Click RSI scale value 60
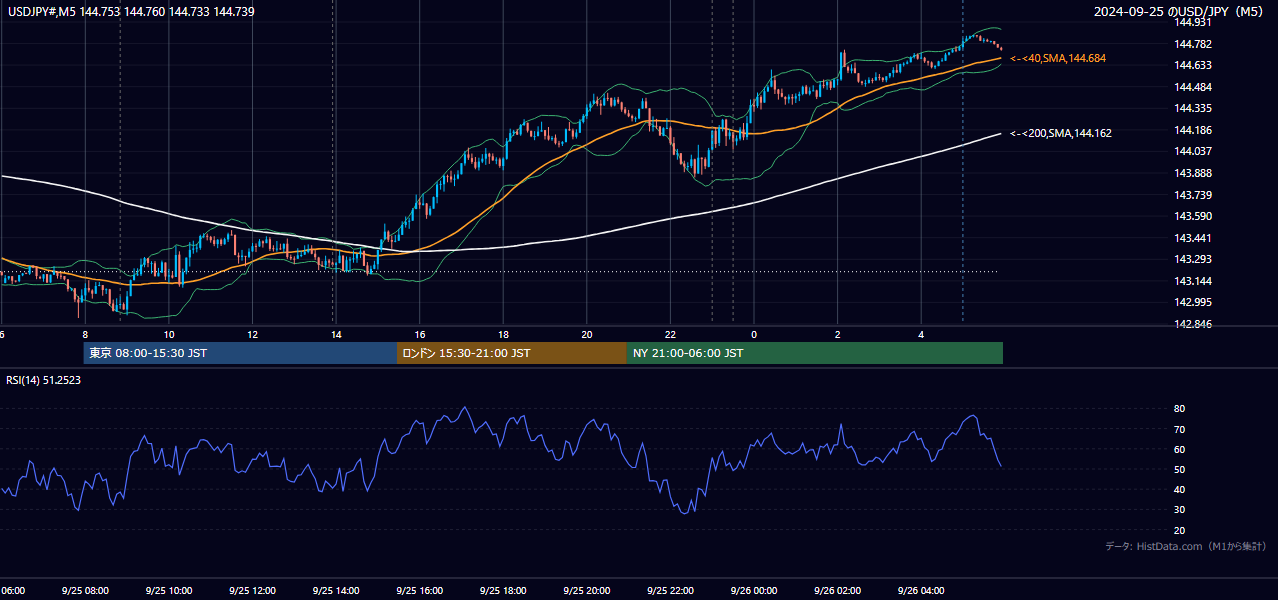This screenshot has height=600, width=1278. pyautogui.click(x=1180, y=450)
